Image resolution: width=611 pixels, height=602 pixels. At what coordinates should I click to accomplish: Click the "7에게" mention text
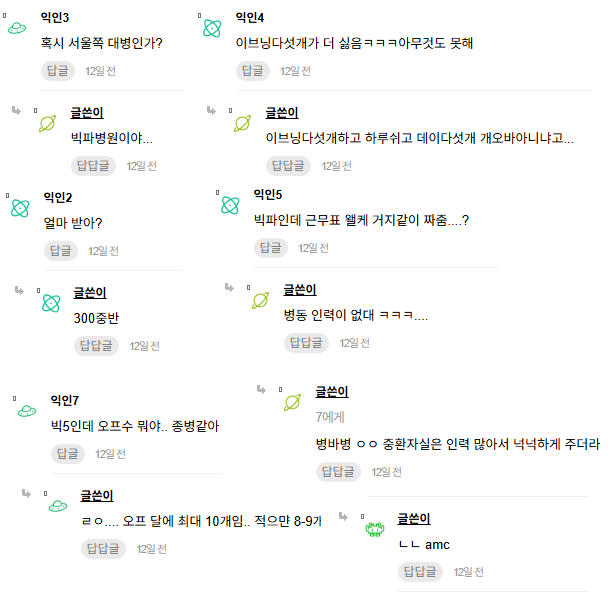329,417
